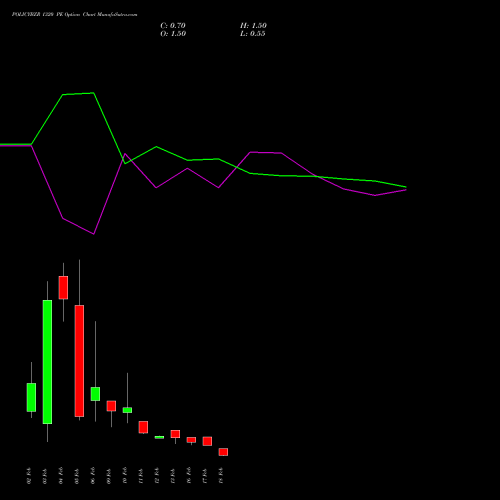This screenshot has width=500, height=500.
Task: Click the last red candle above 18 Feb
Action: click(223, 452)
